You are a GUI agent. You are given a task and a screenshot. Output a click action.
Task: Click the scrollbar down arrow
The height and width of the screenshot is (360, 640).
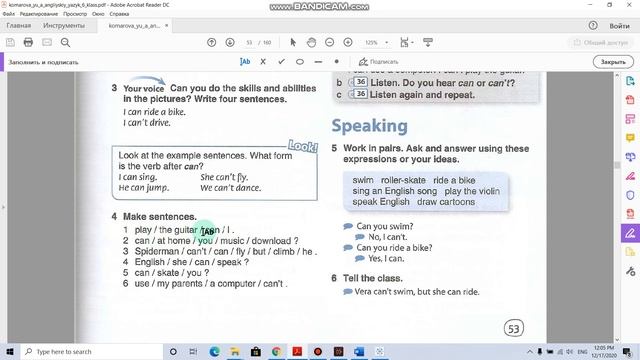[617, 340]
